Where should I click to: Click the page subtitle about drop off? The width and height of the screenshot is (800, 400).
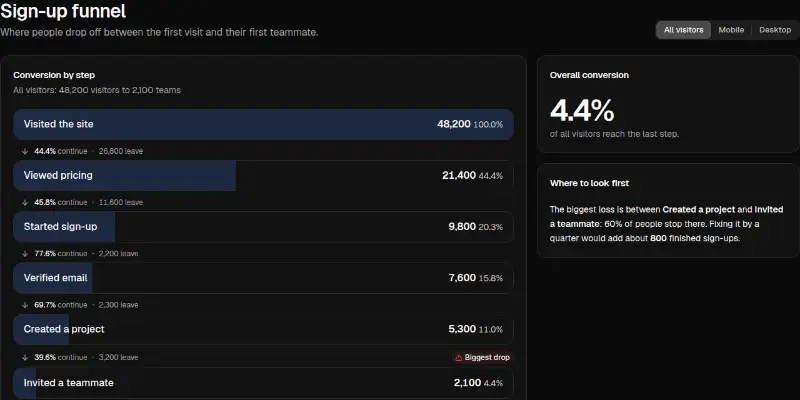159,32
